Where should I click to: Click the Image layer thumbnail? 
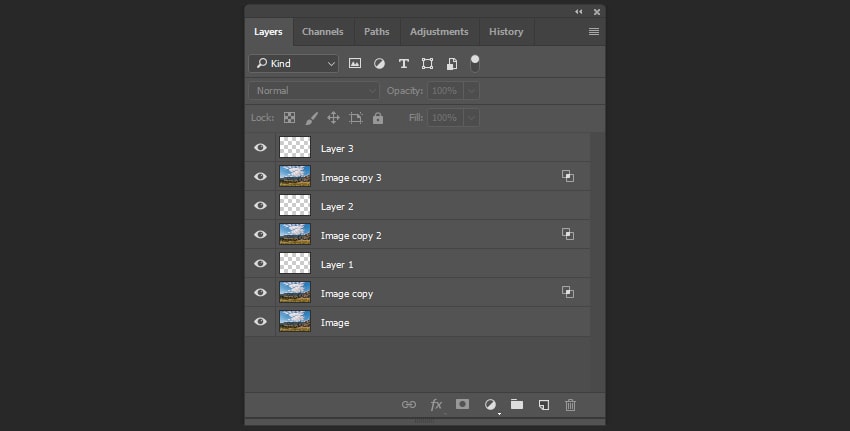(x=295, y=322)
